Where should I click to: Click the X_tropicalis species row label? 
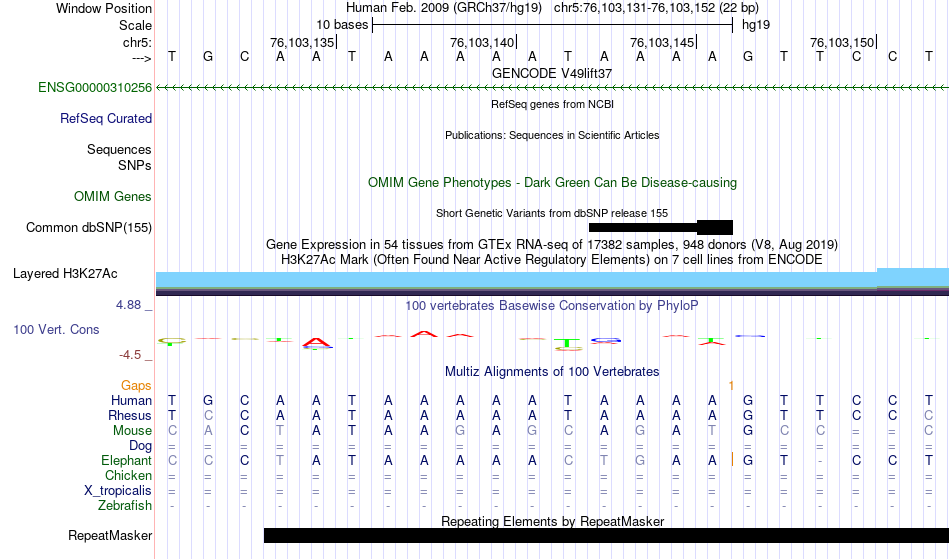[x=118, y=491]
